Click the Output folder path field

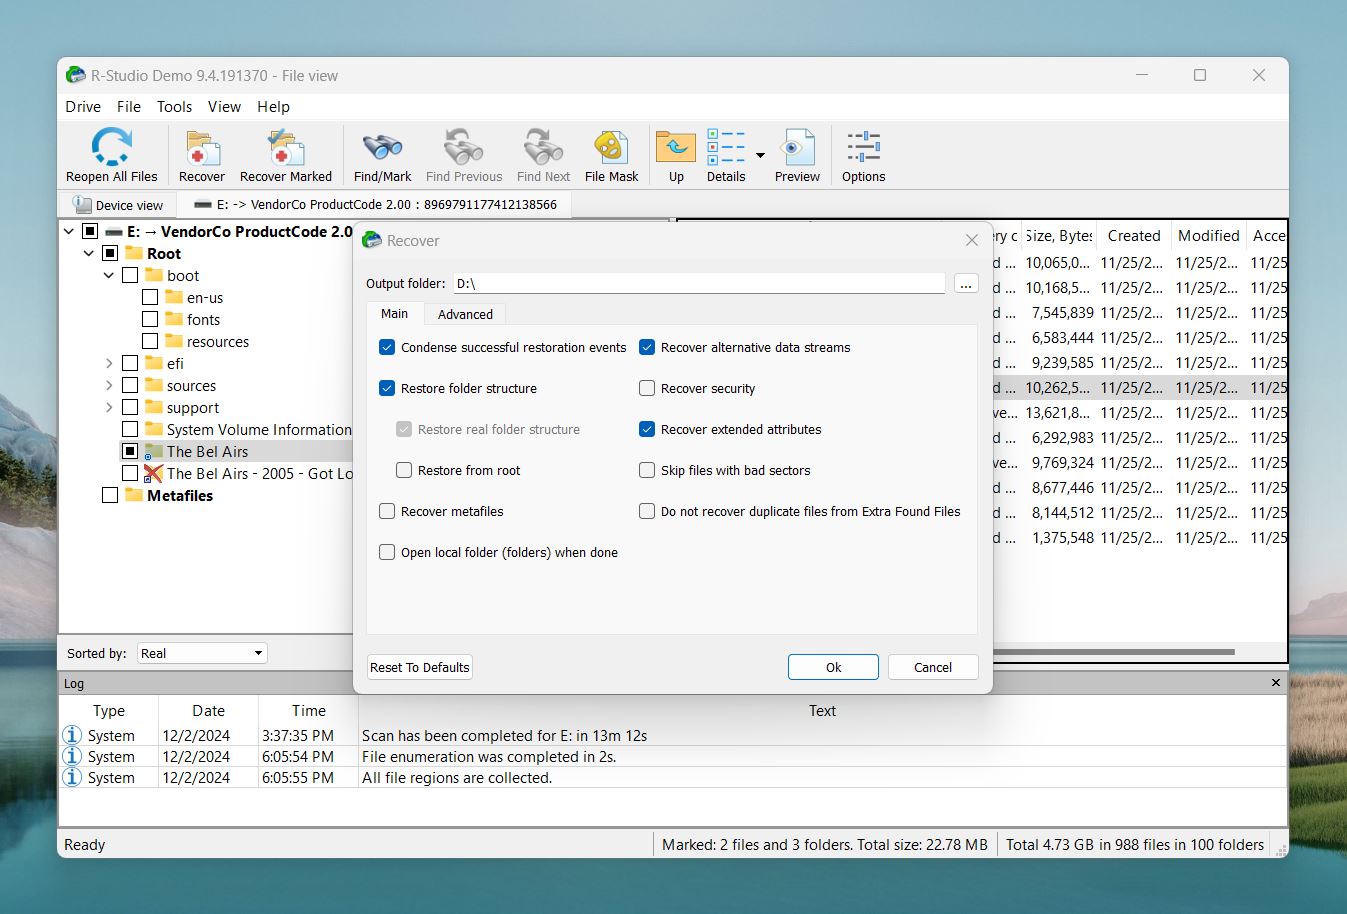click(x=698, y=284)
